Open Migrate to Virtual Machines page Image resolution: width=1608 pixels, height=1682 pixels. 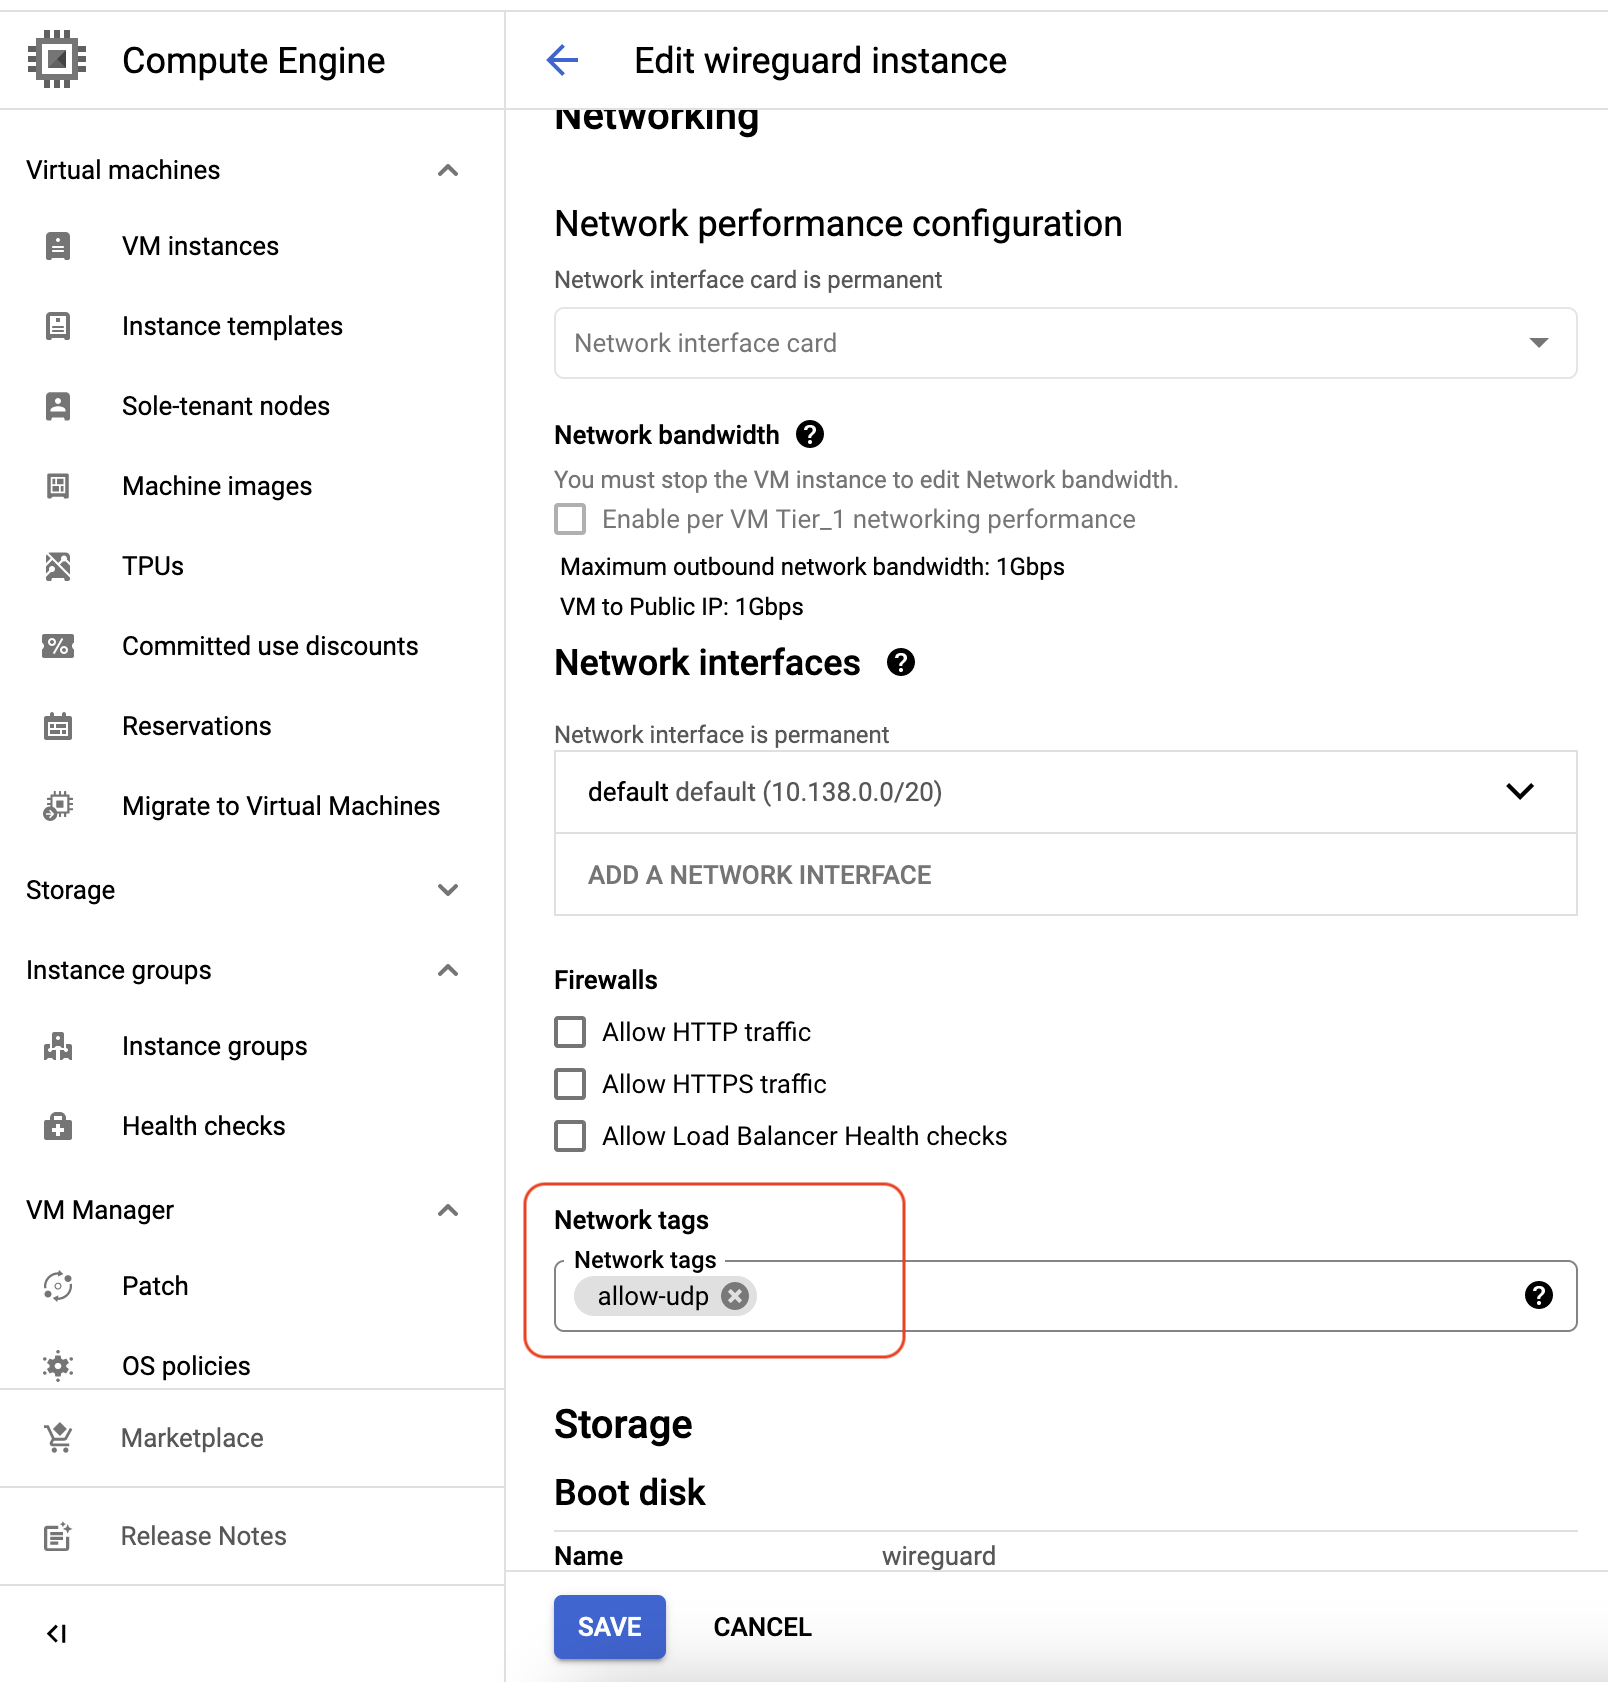point(281,806)
